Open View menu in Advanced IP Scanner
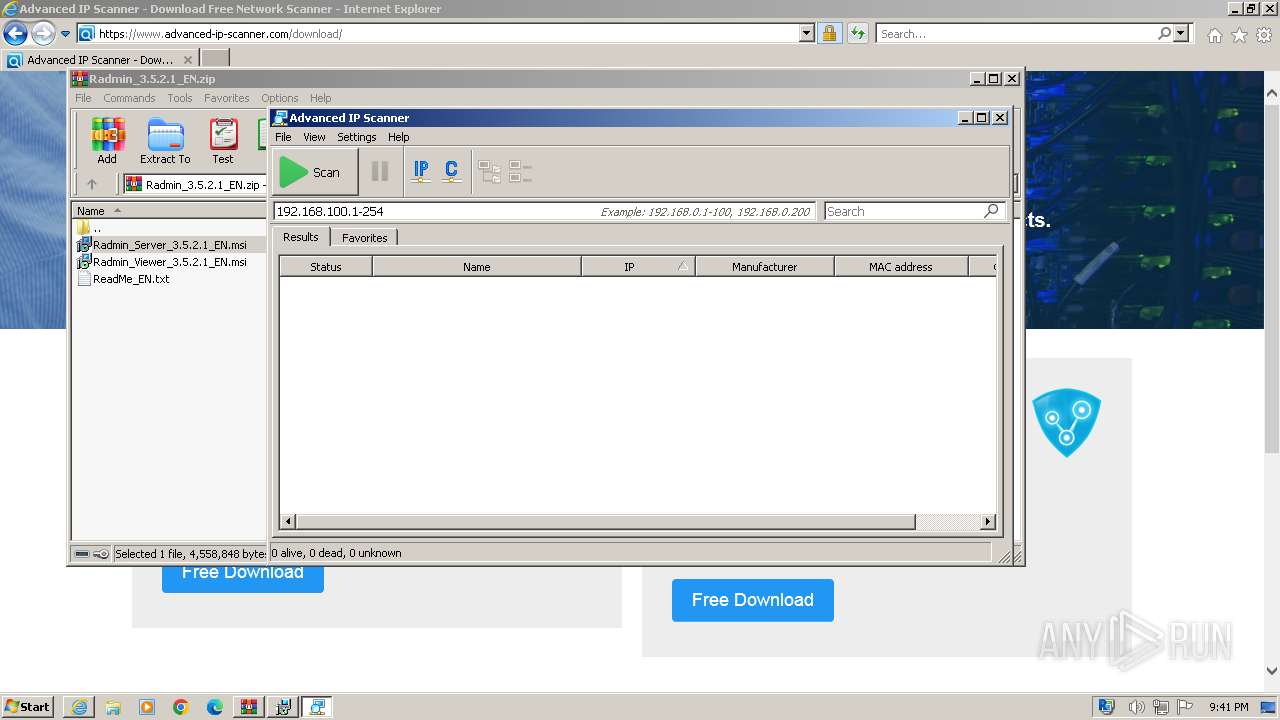 point(314,137)
